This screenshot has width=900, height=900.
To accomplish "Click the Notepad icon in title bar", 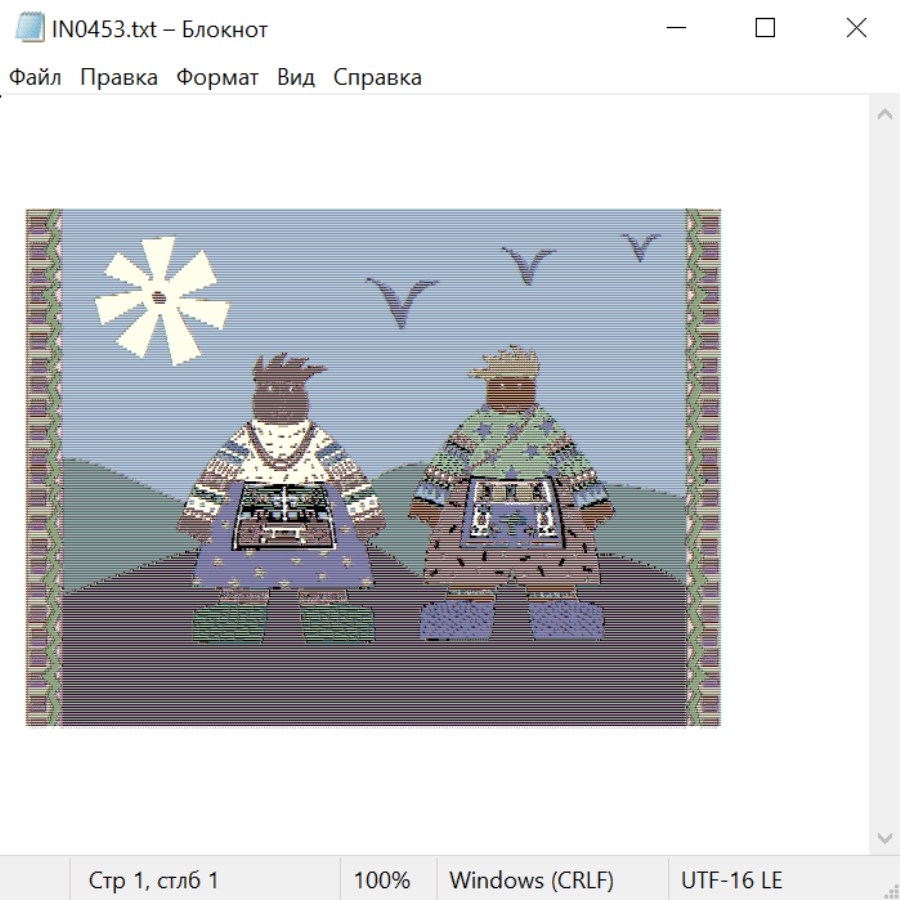I will 30,28.
